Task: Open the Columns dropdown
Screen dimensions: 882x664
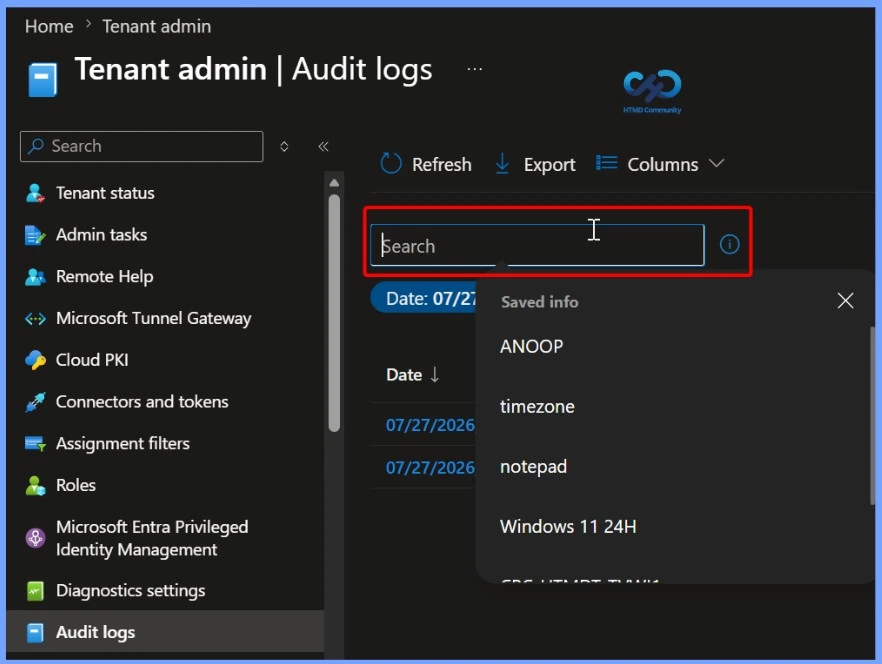Action: click(x=660, y=164)
